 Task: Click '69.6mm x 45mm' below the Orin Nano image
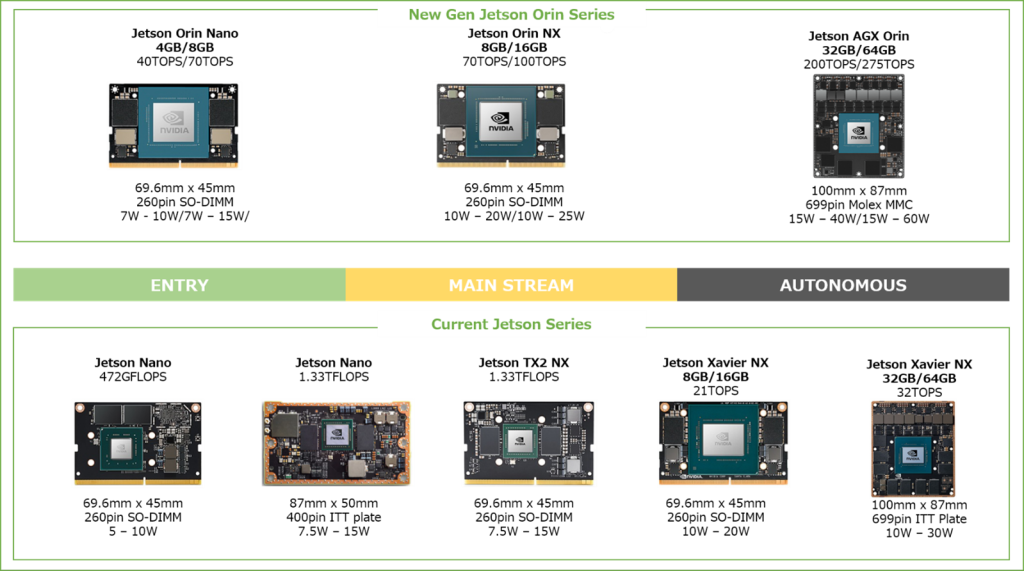[185, 188]
